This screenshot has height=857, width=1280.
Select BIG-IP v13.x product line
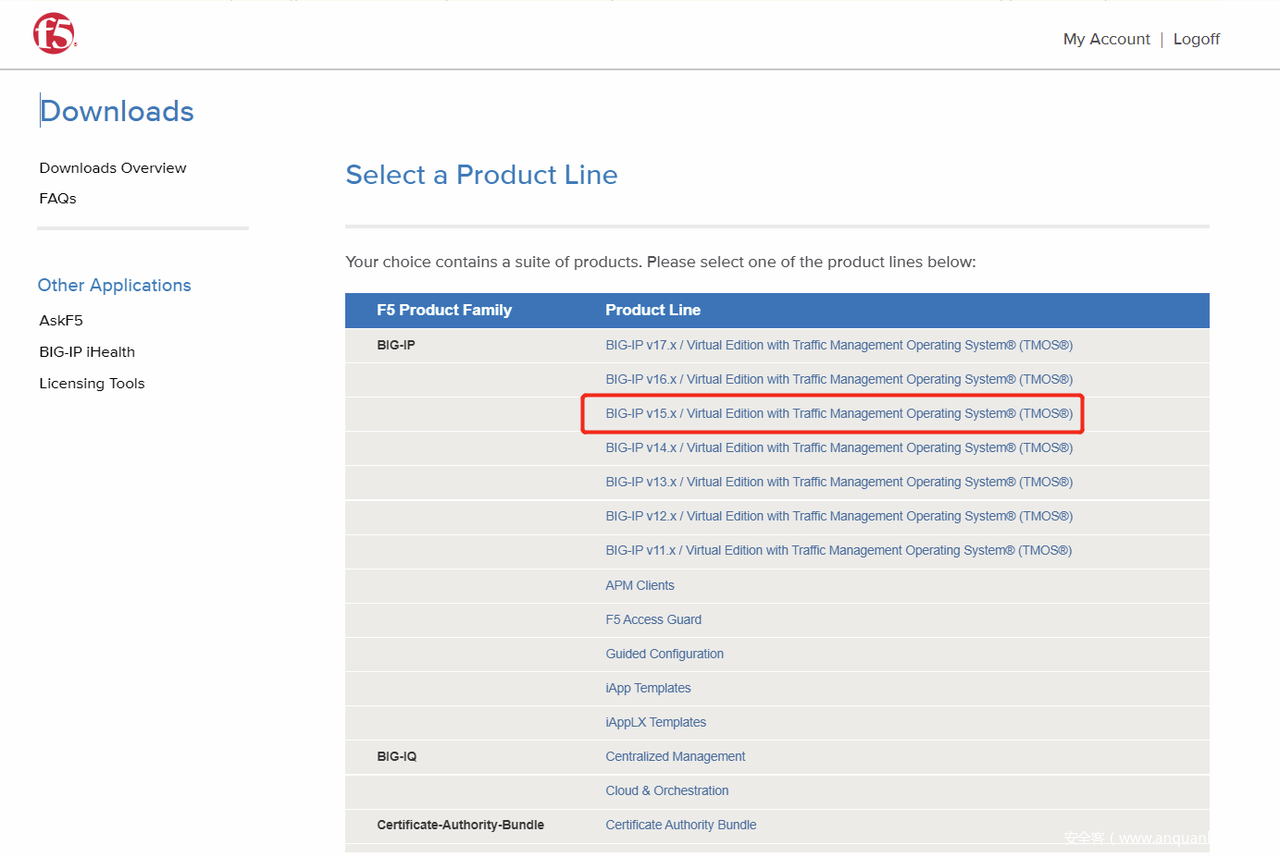click(x=838, y=482)
